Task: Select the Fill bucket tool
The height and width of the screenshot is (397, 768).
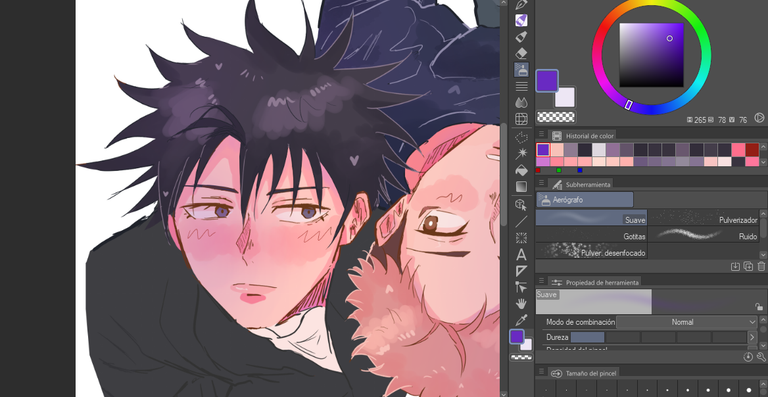Action: coord(522,170)
